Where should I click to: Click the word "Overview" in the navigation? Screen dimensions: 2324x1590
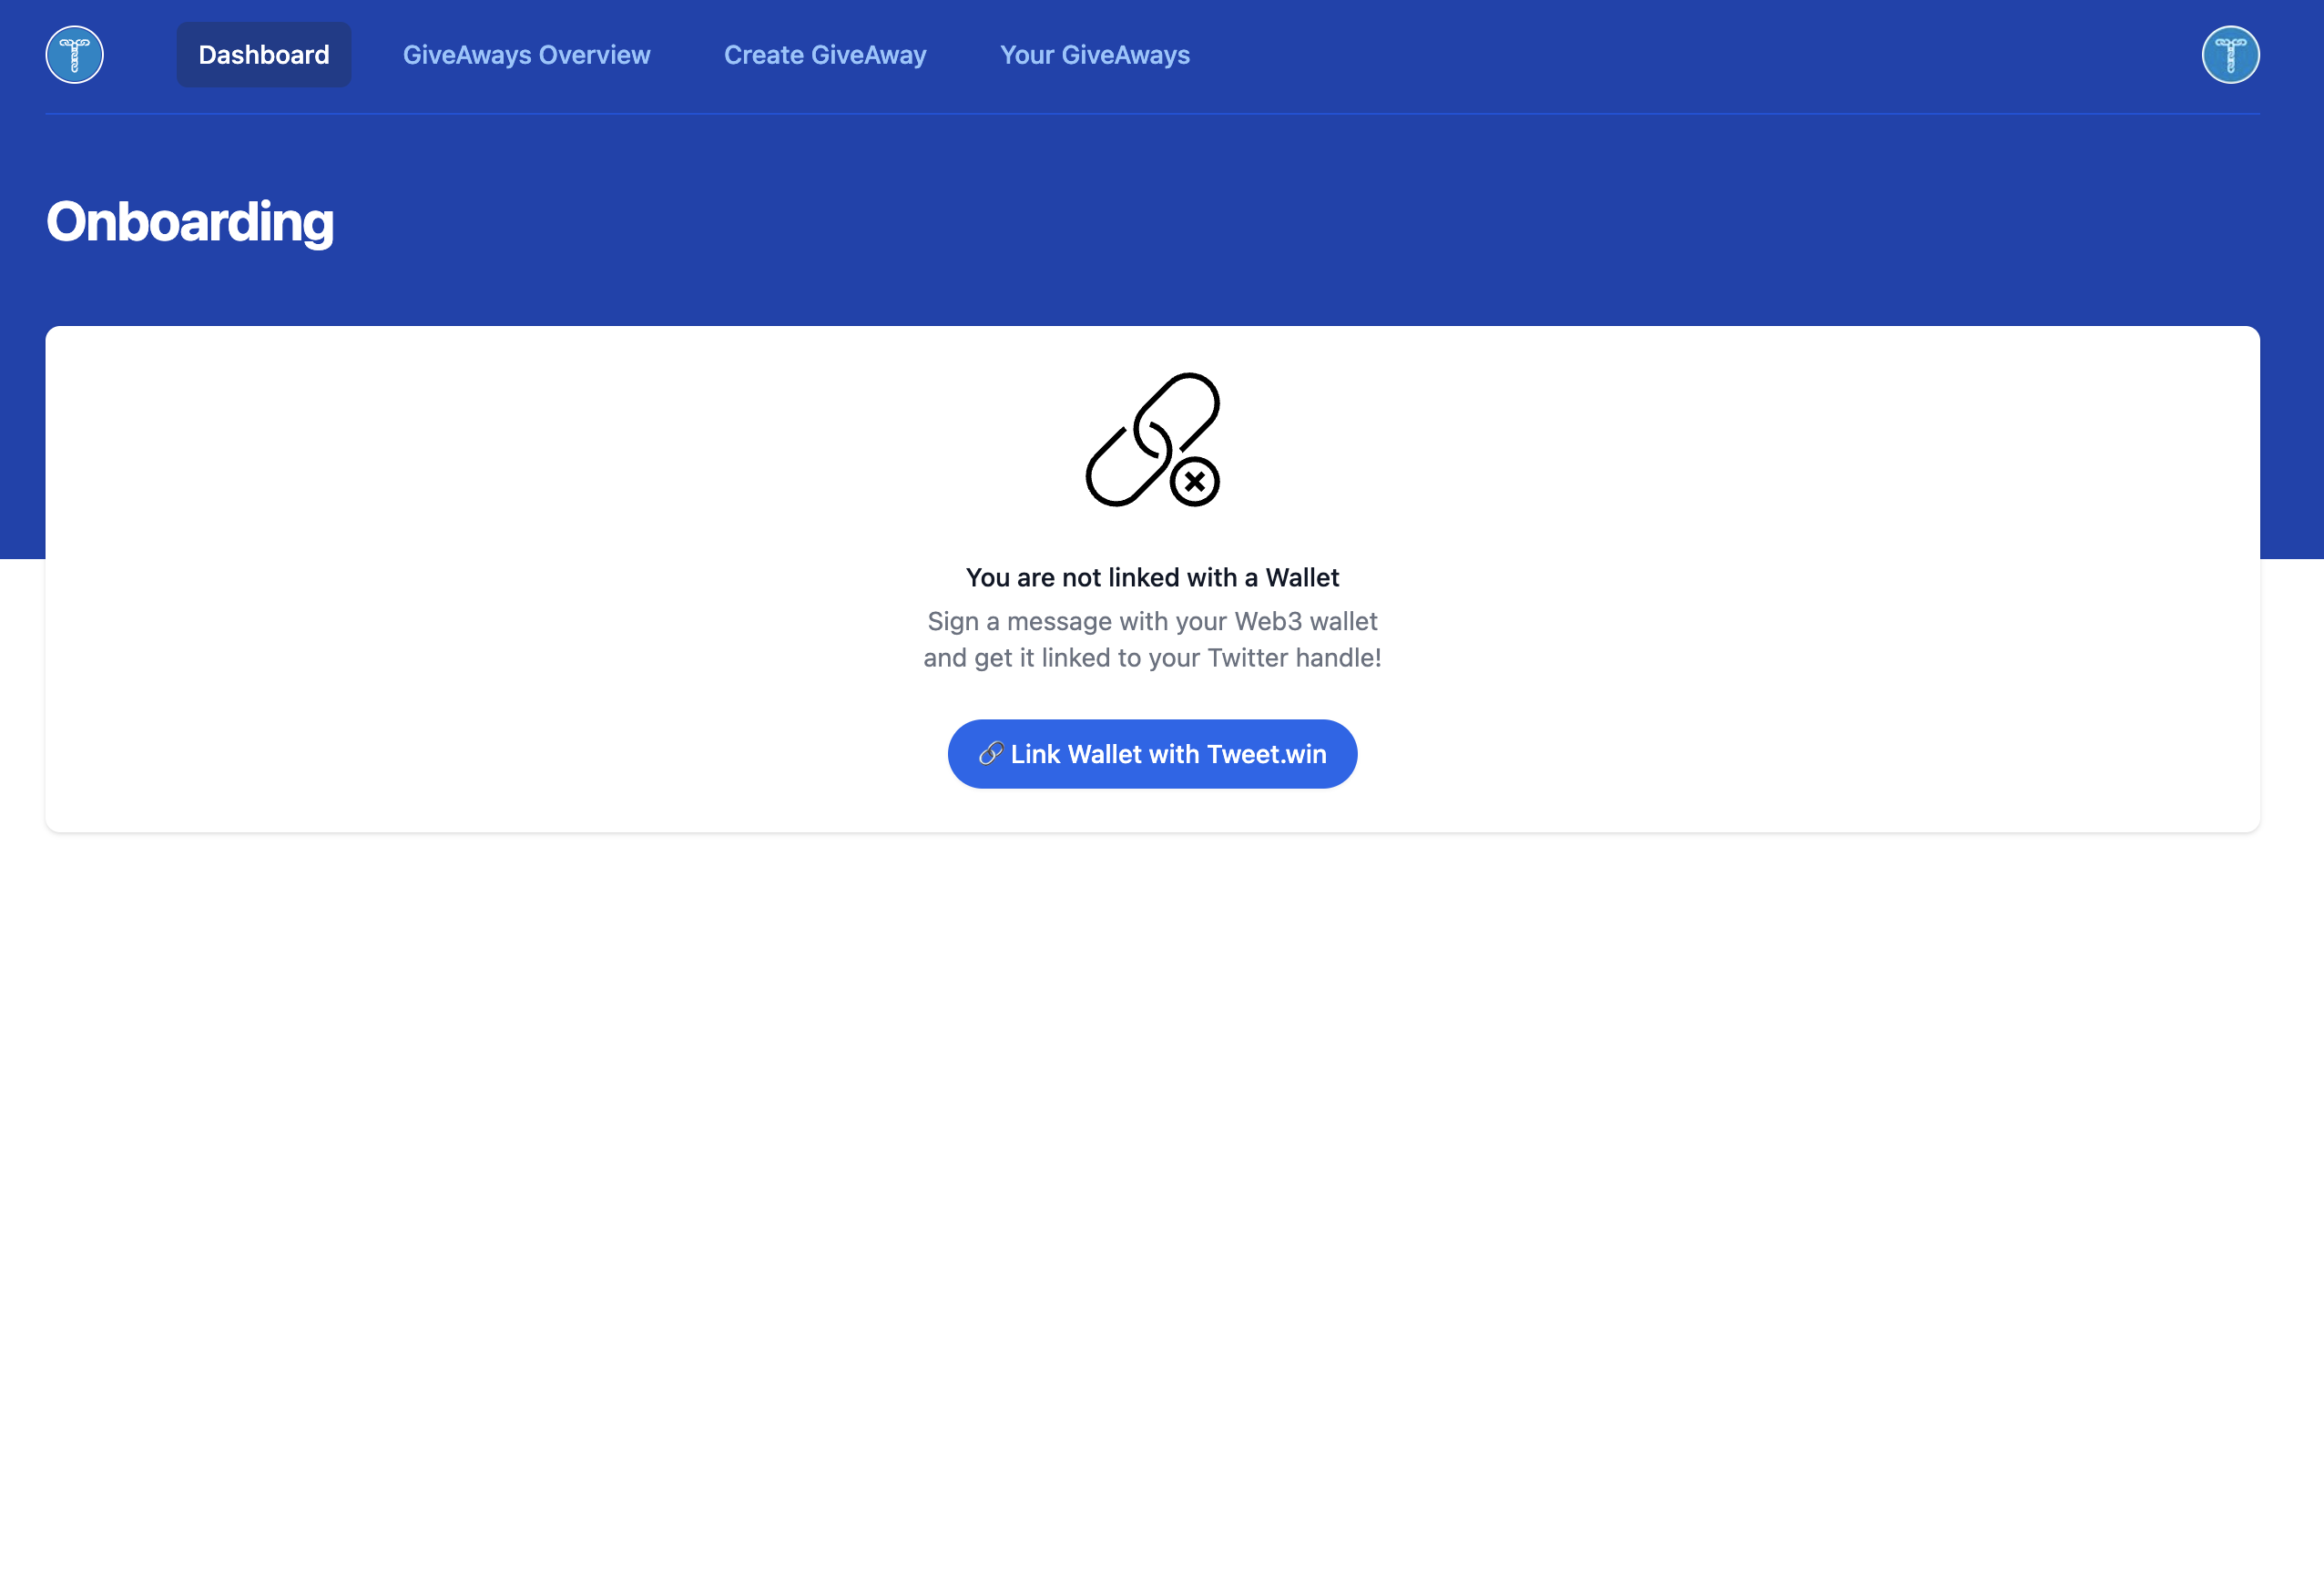(x=594, y=55)
